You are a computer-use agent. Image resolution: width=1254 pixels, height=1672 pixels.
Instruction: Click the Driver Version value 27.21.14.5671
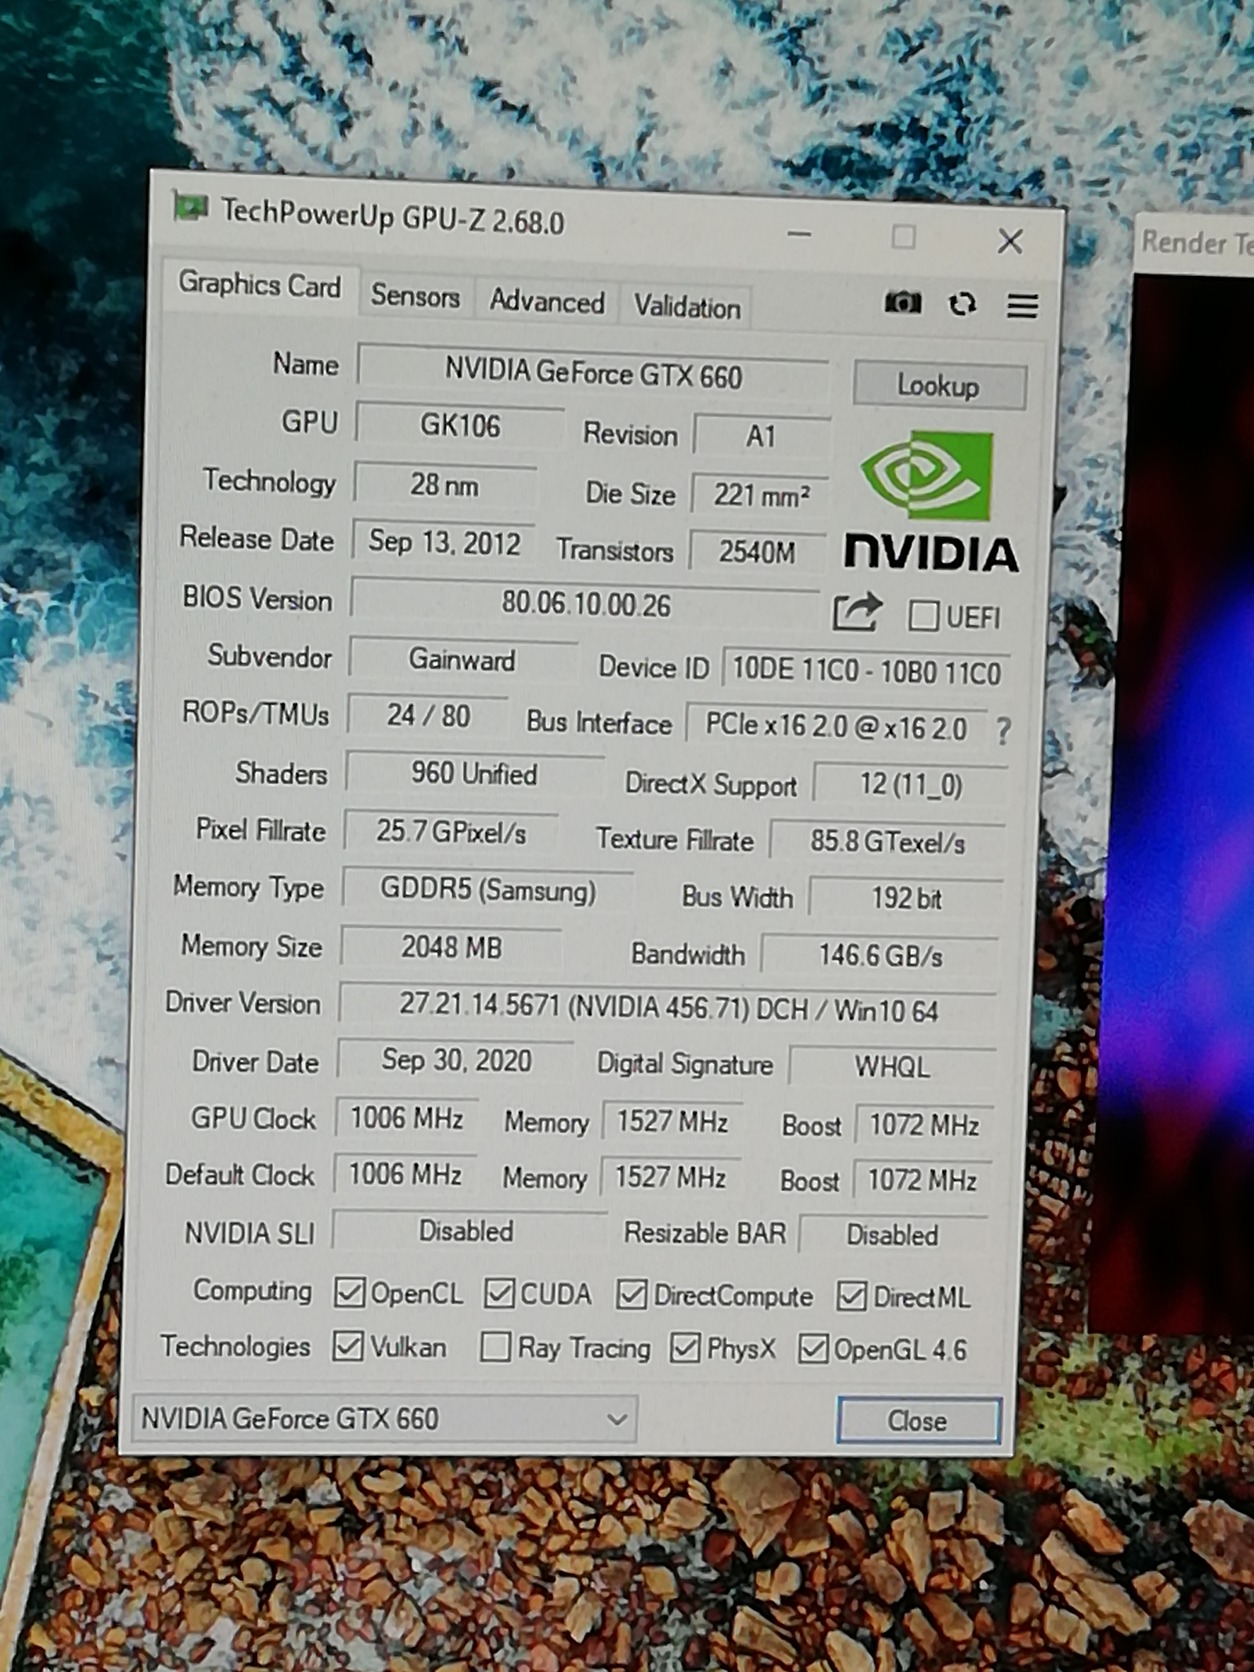[x=668, y=1008]
